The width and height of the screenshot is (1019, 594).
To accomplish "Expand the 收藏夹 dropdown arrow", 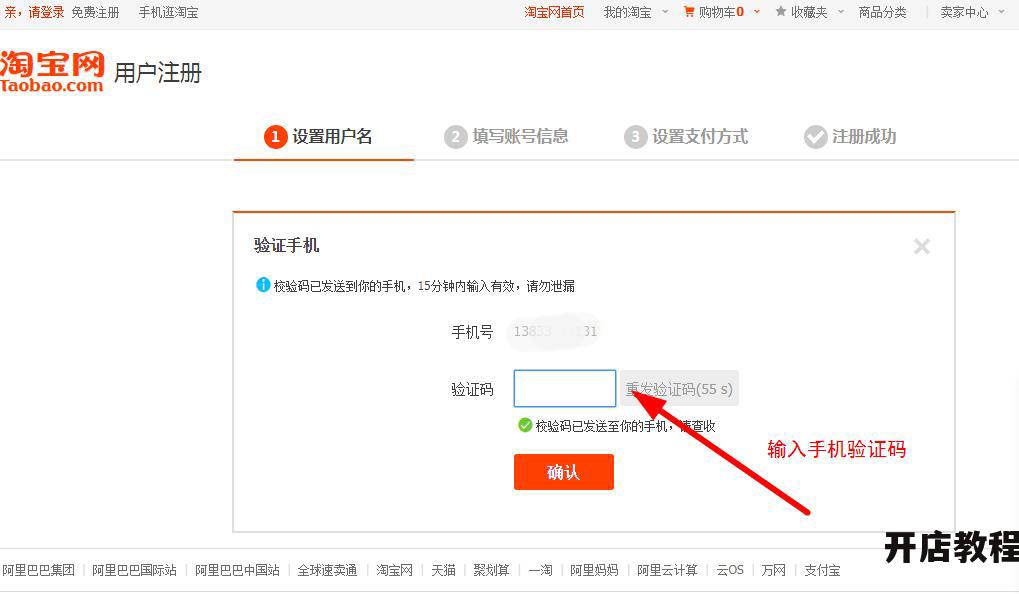I will coord(841,12).
